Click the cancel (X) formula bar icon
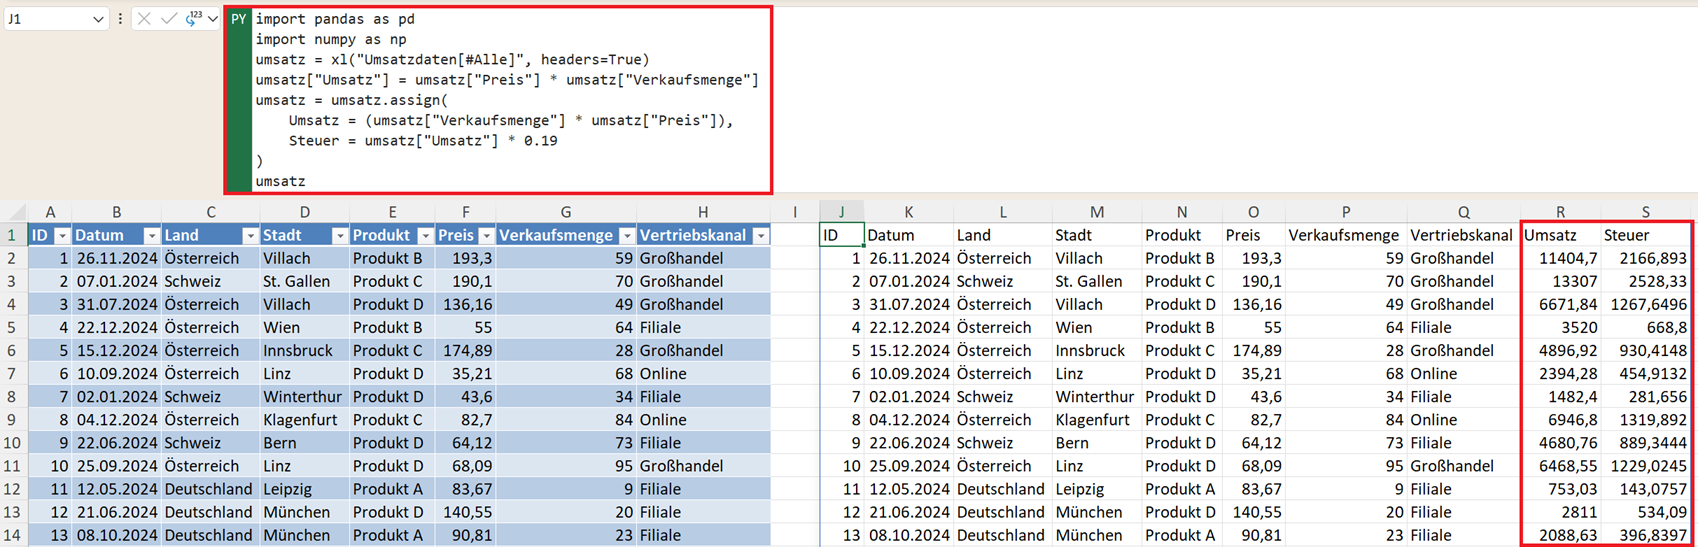Viewport: 1698px width, 547px height. [144, 19]
